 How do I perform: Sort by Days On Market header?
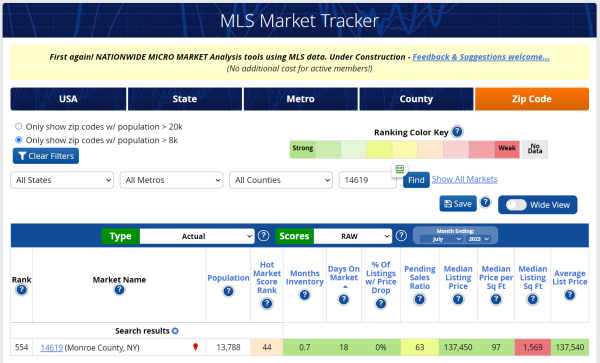(344, 273)
